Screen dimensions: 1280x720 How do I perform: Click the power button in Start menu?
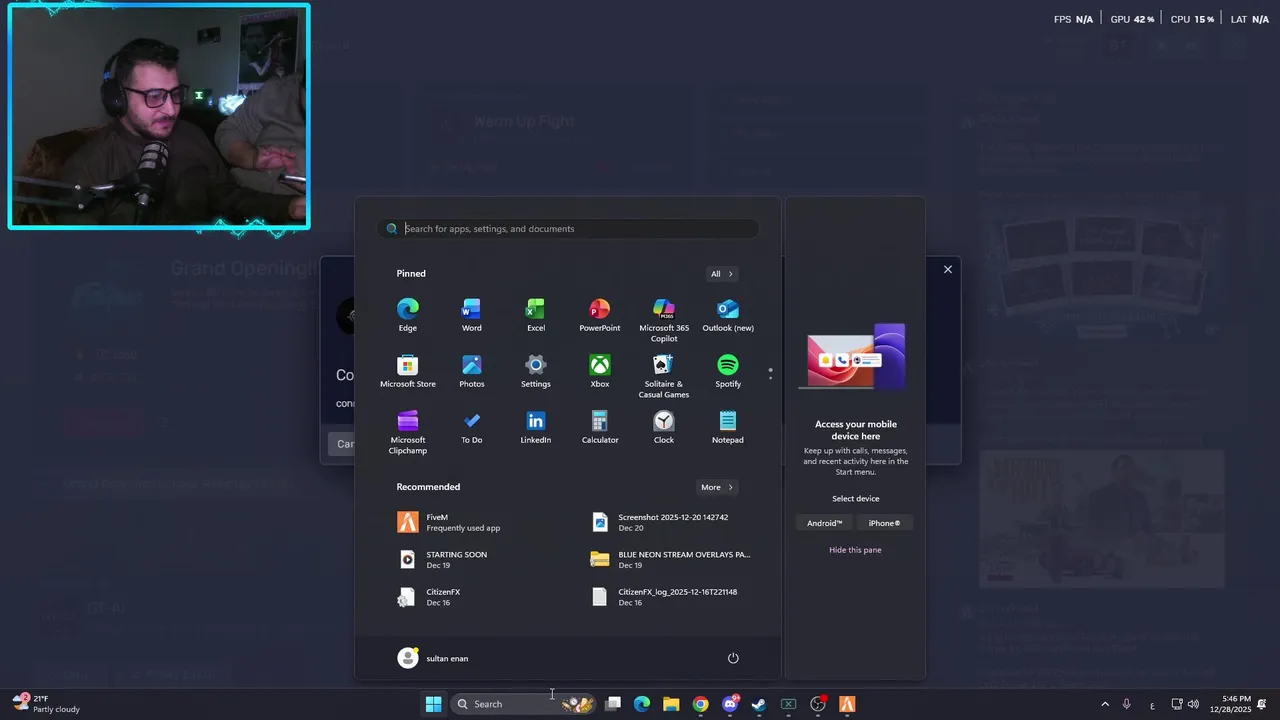pos(733,658)
